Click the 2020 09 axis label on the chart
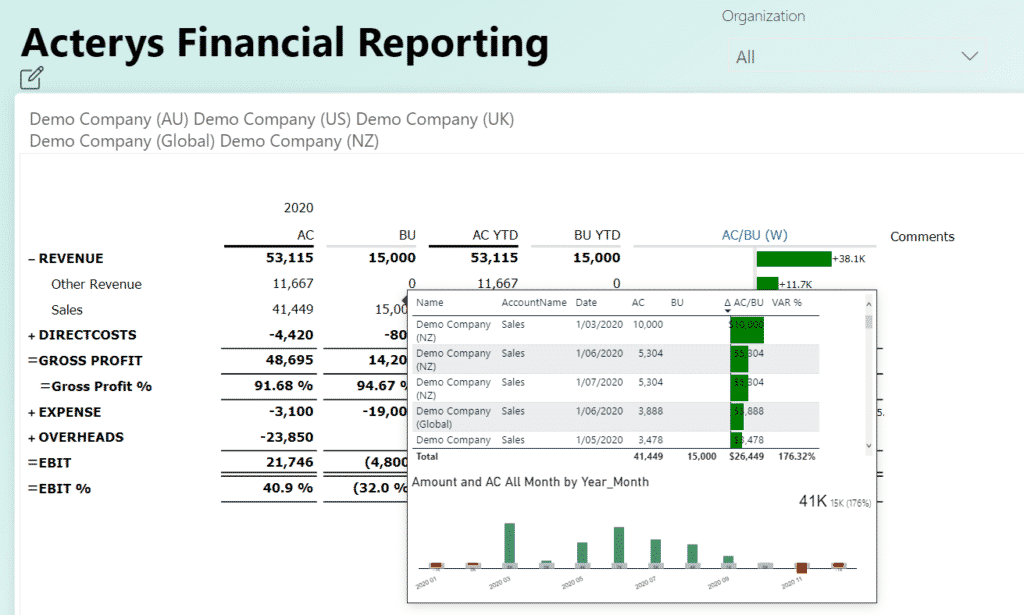Screen dimensions: 1024x615 pyautogui.click(x=718, y=582)
